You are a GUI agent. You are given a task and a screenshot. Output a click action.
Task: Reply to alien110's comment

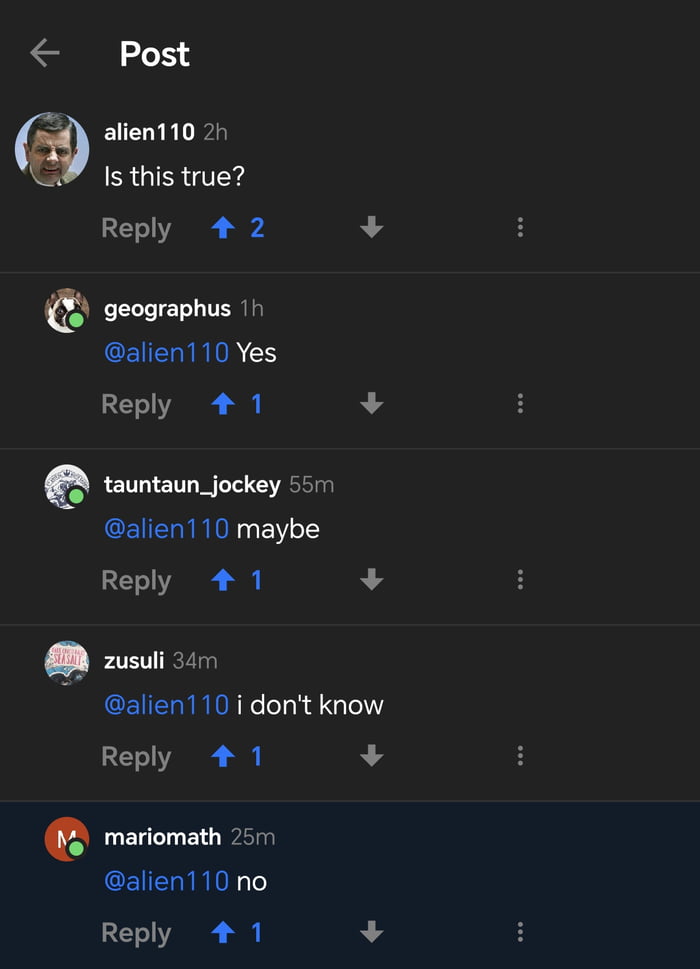(136, 228)
